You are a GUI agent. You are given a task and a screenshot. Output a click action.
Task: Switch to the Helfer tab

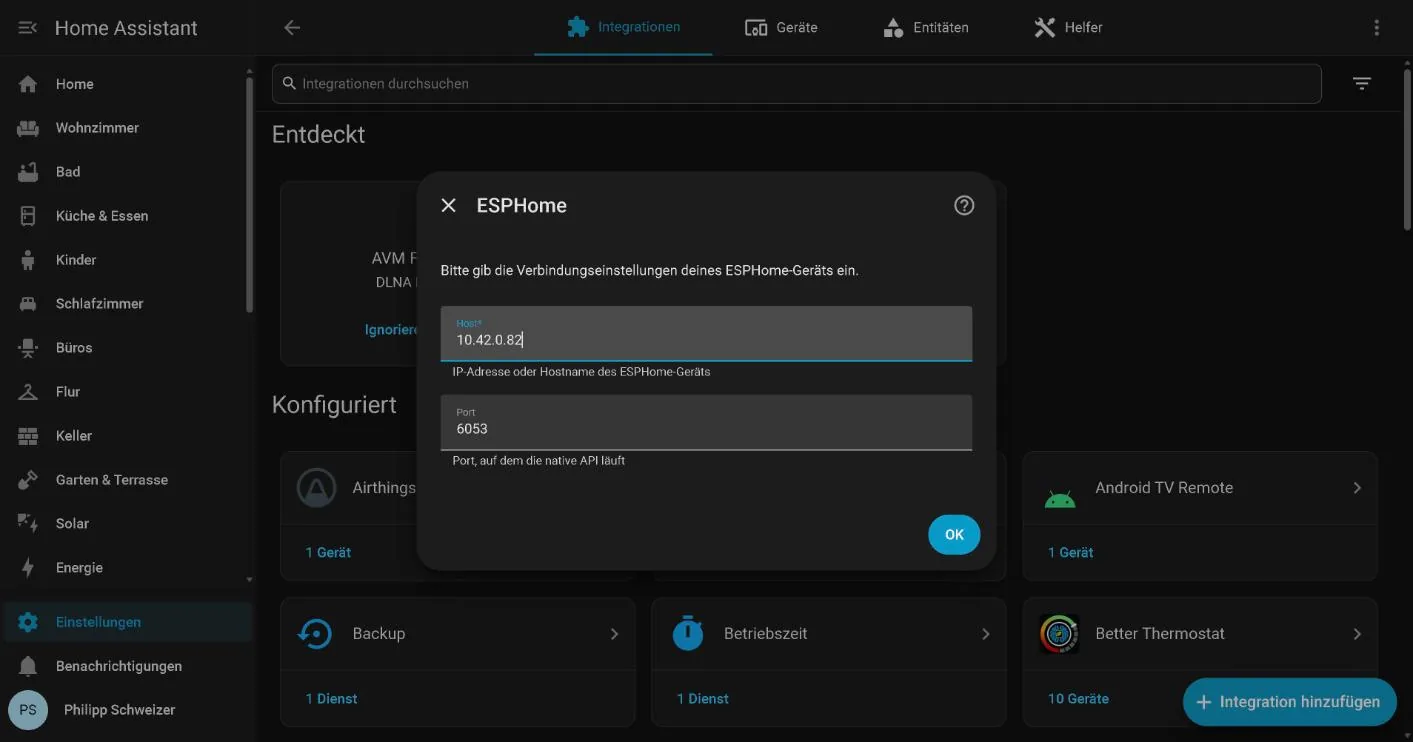click(x=1068, y=28)
